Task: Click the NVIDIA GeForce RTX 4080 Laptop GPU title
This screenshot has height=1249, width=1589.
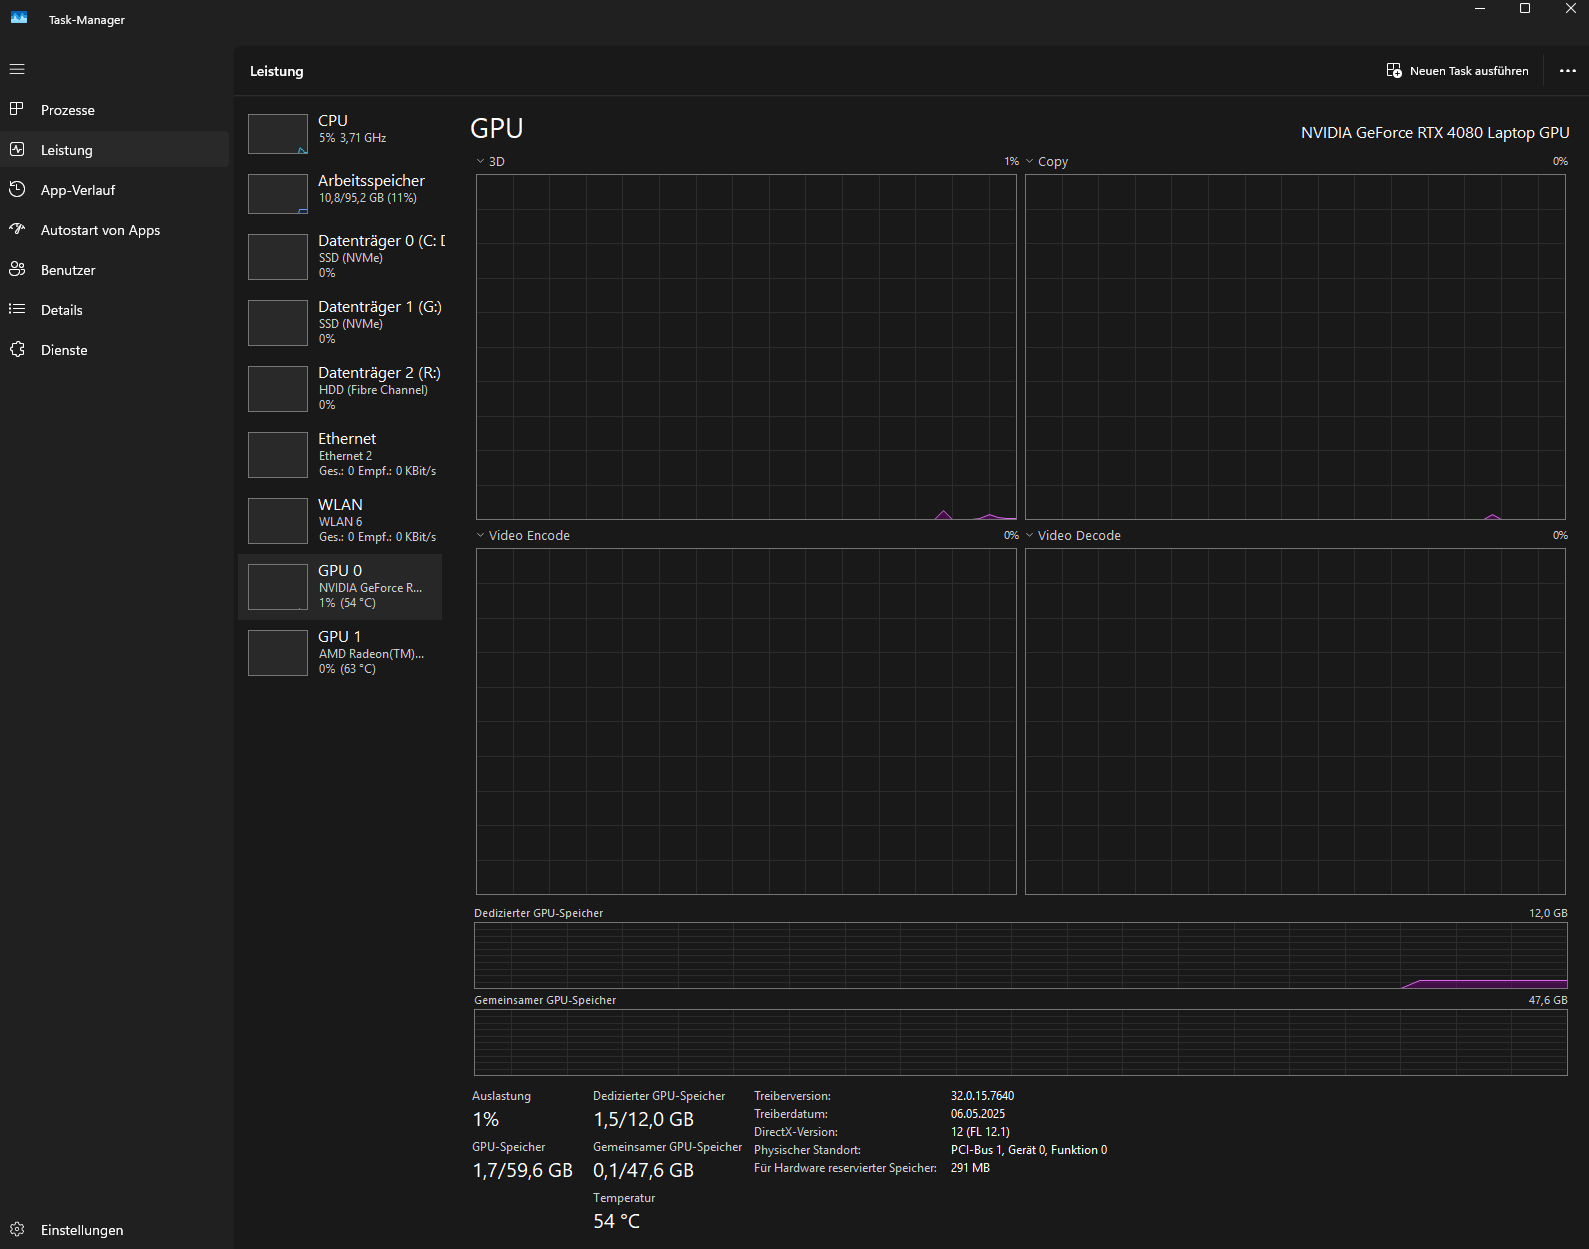Action: tap(1435, 133)
